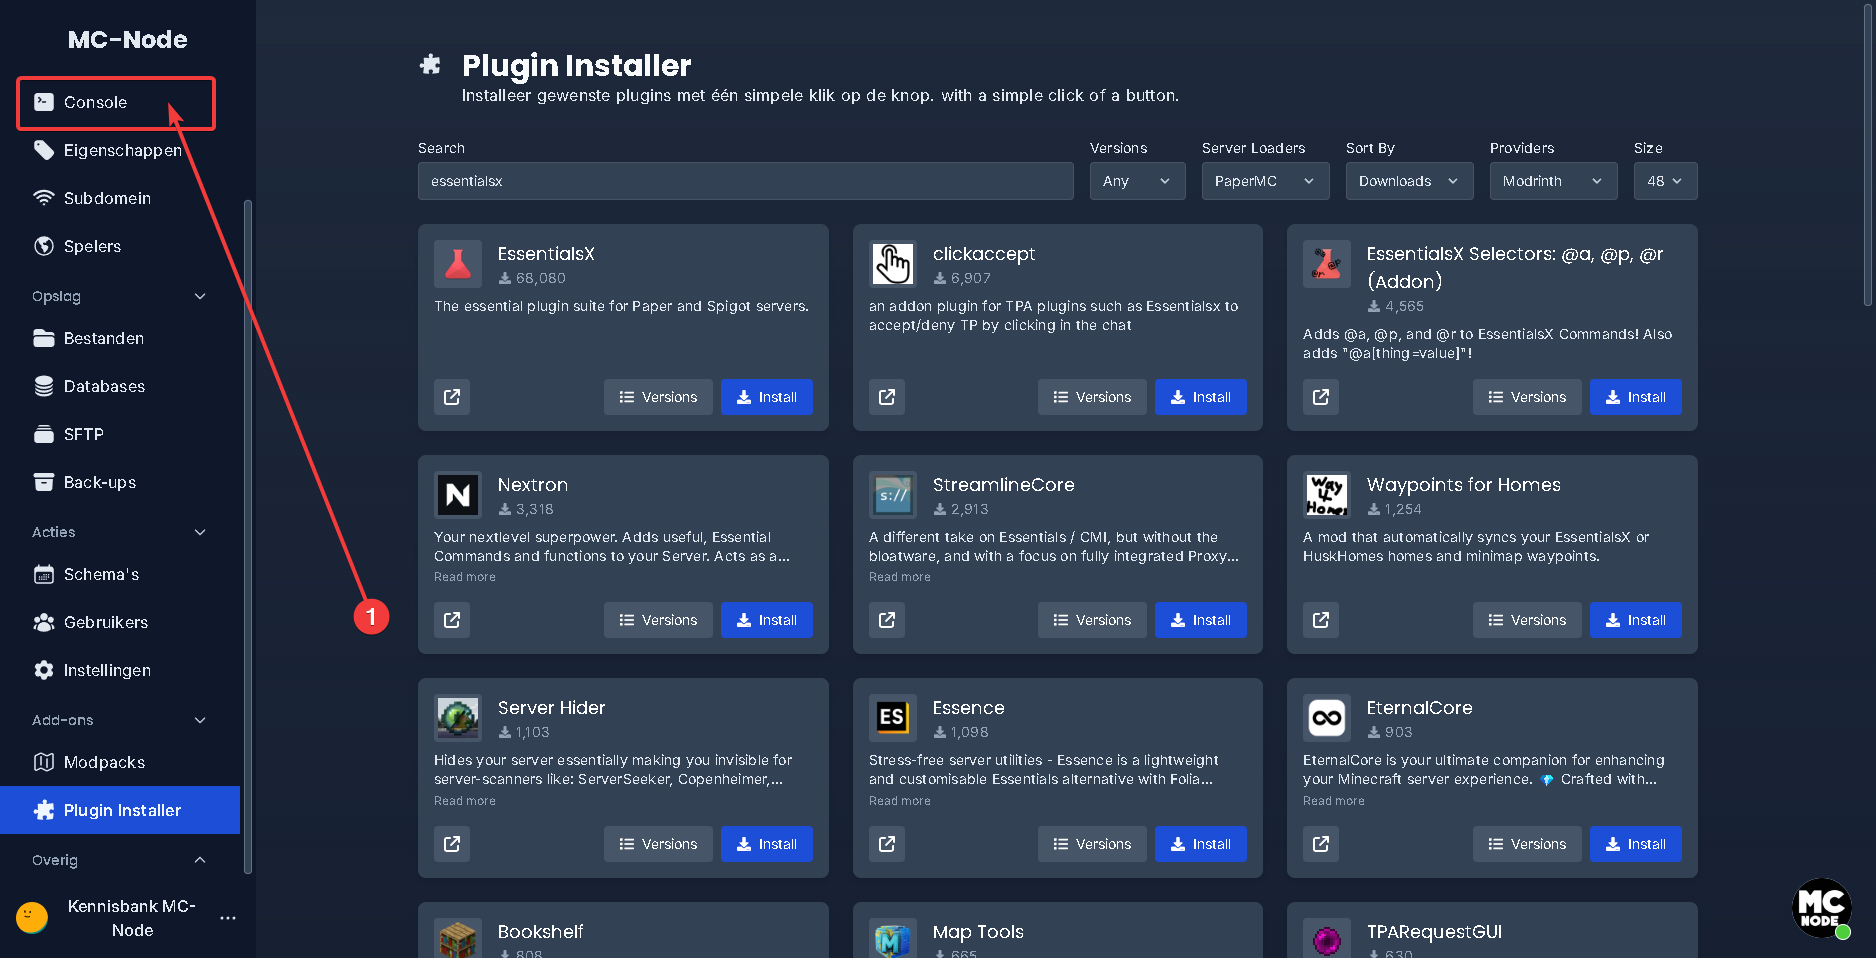Install EssentialsX Selectors addon
This screenshot has width=1876, height=958.
(1636, 397)
